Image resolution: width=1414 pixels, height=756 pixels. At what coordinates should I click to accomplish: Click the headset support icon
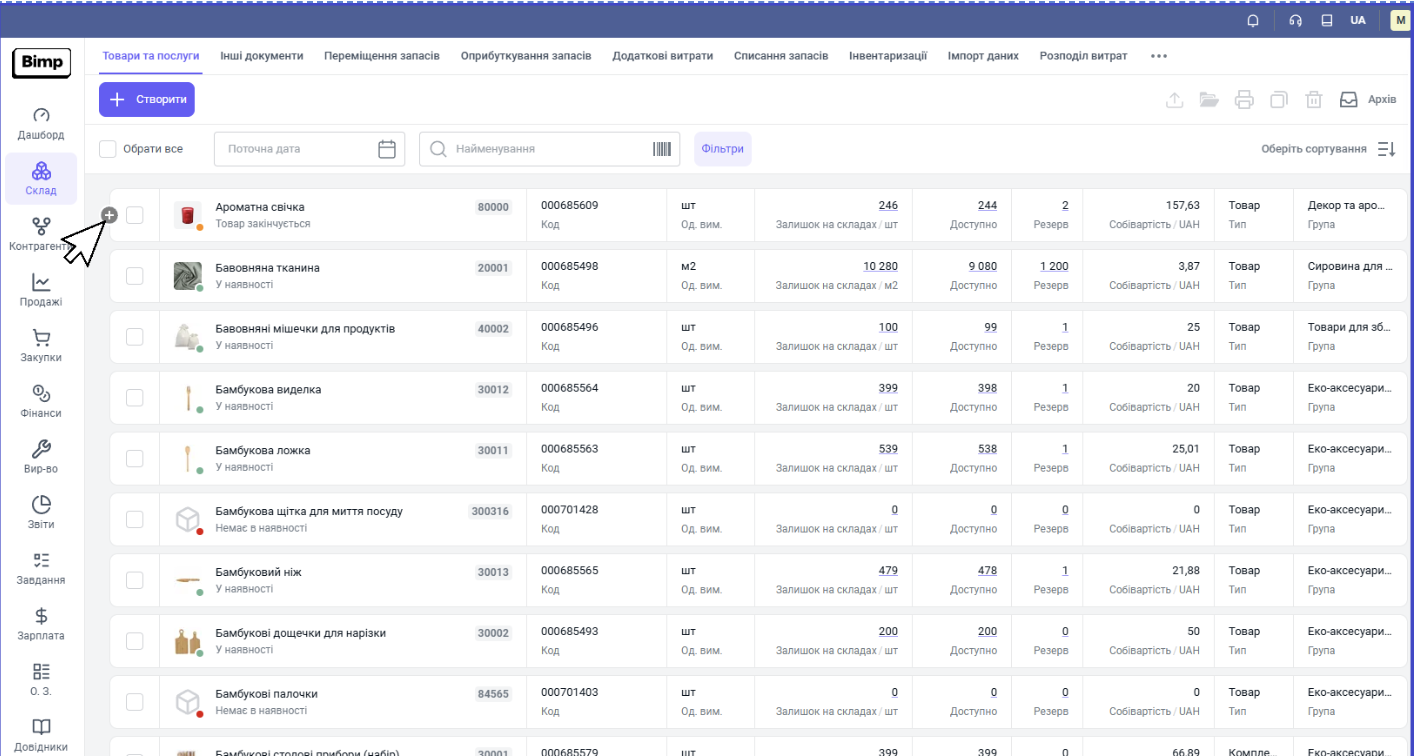point(1296,20)
